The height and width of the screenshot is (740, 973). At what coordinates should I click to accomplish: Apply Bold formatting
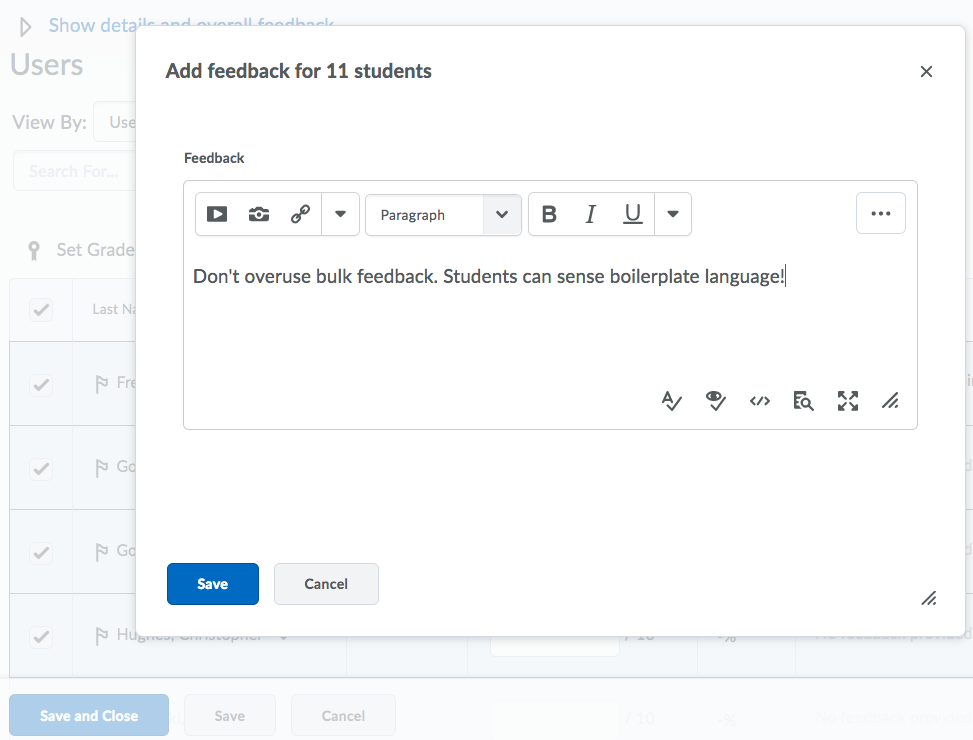[549, 214]
